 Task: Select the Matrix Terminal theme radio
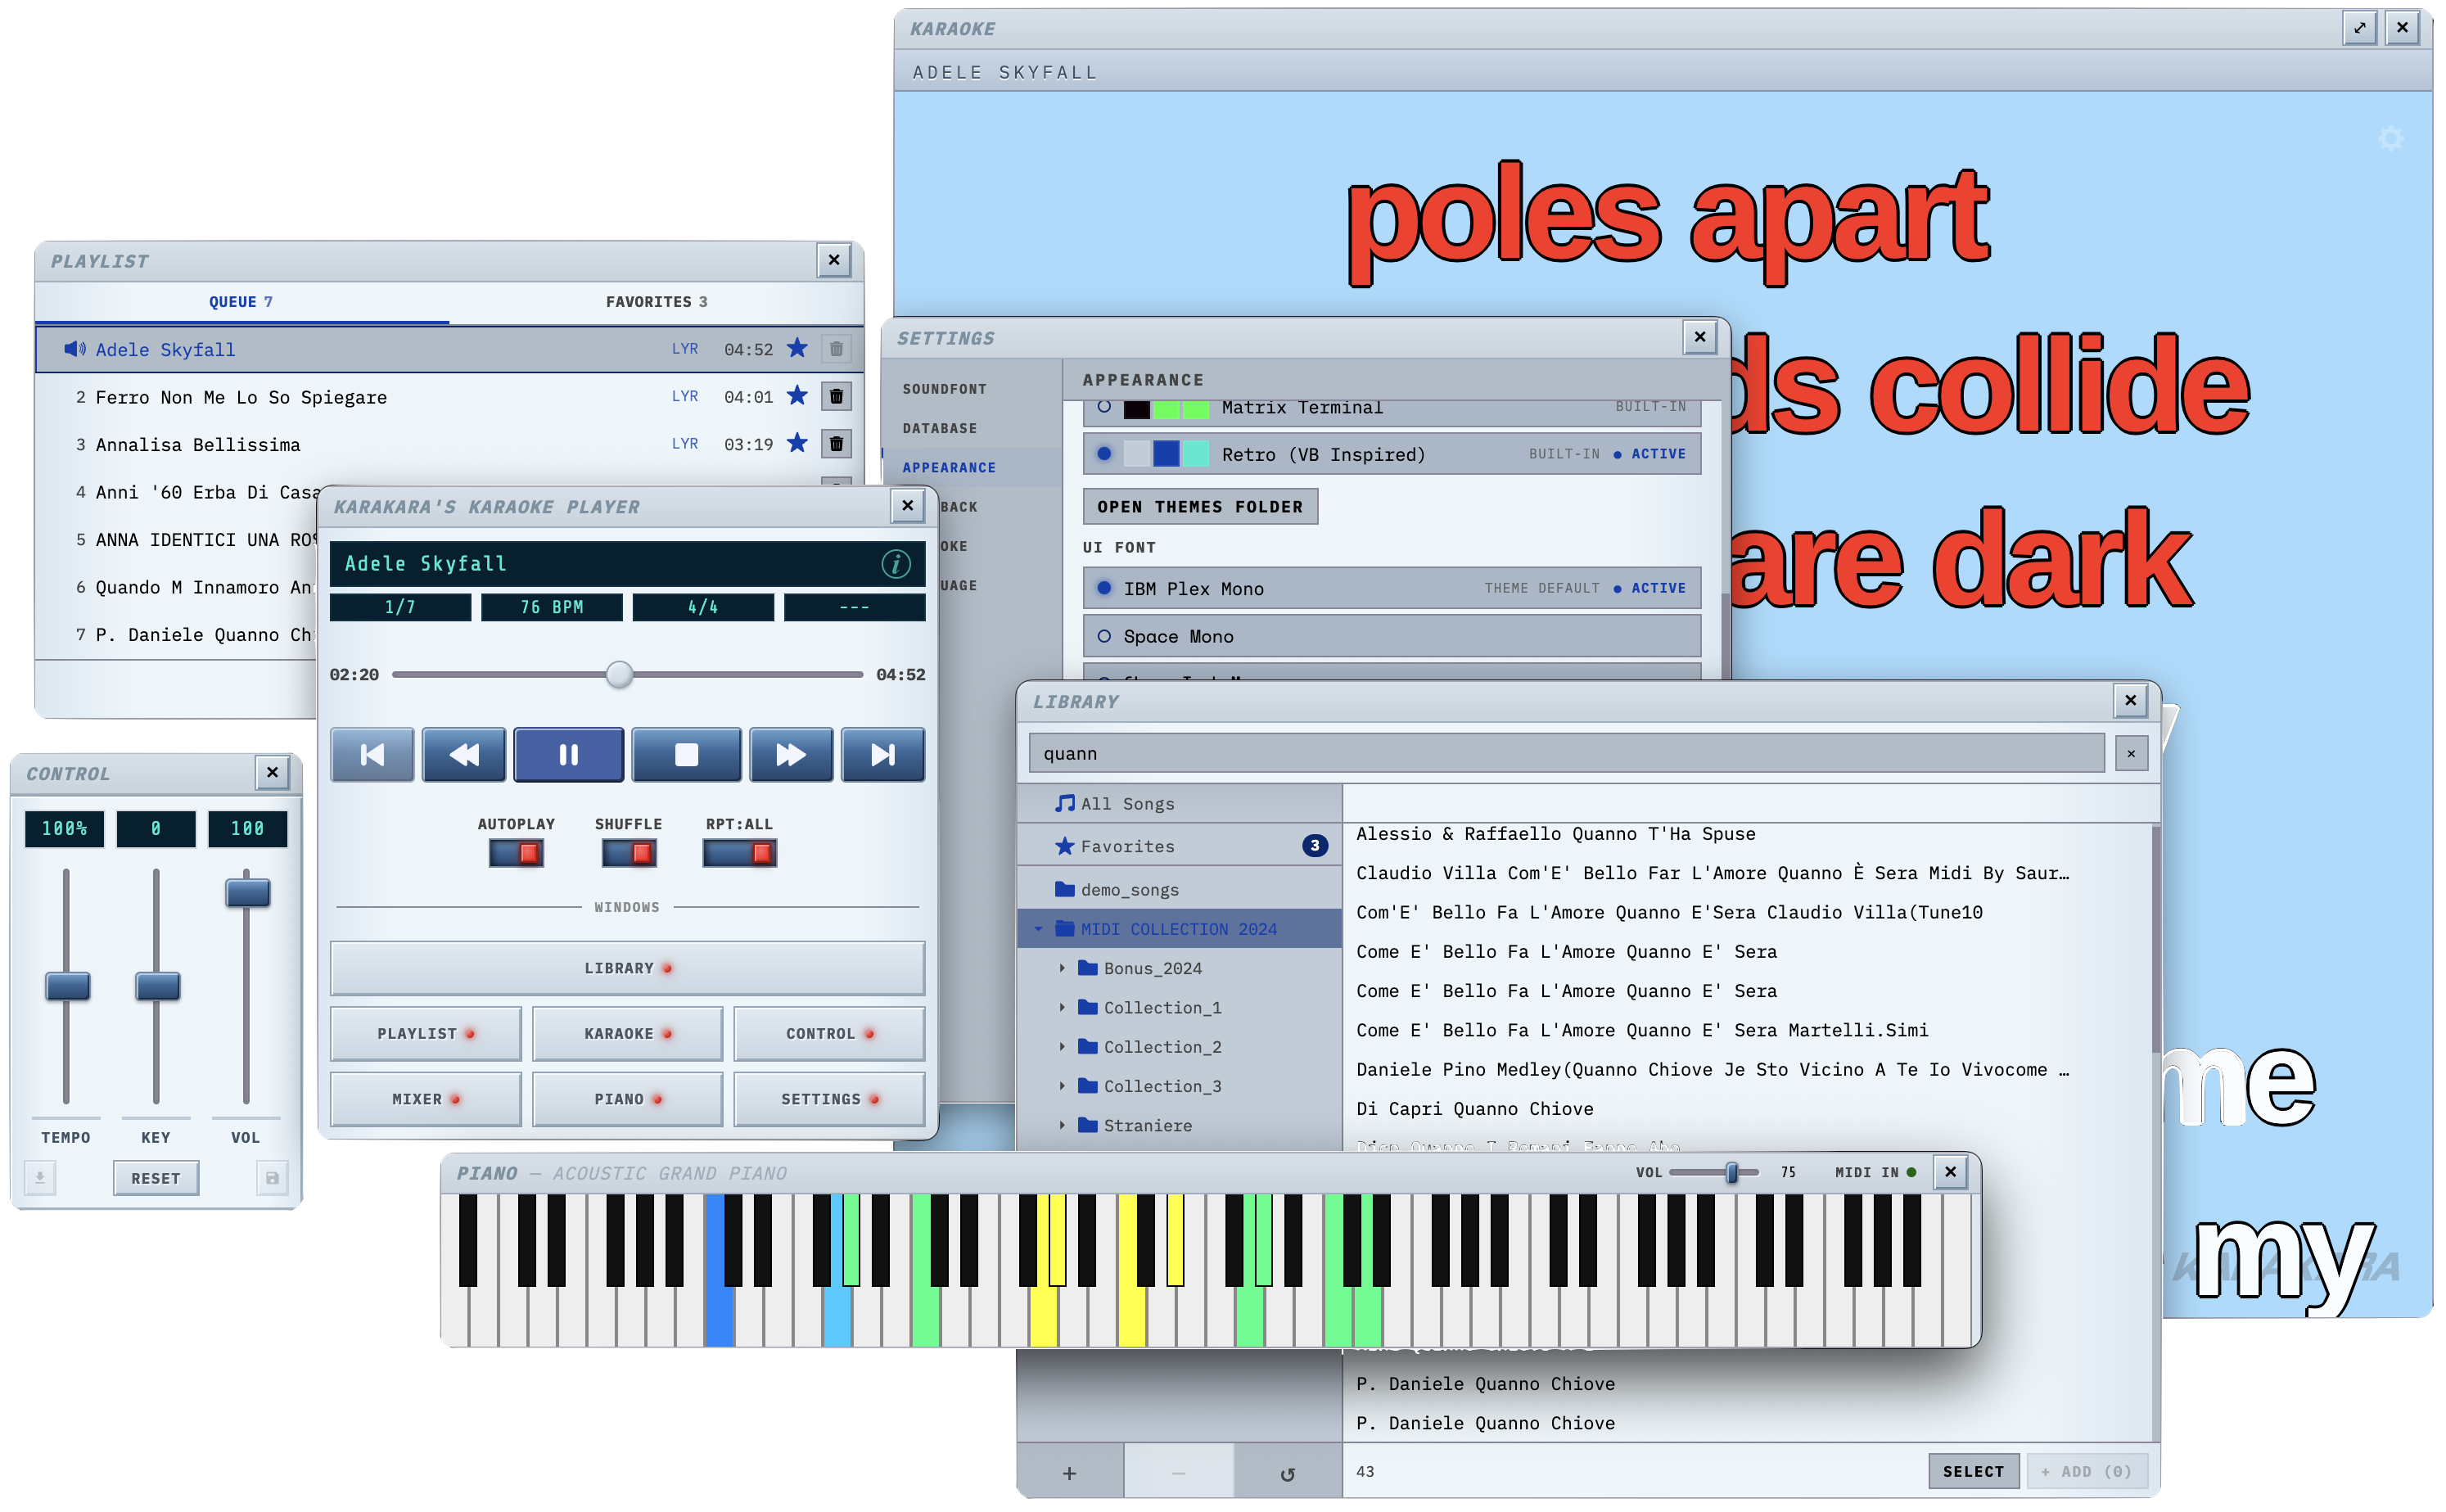[x=1104, y=406]
